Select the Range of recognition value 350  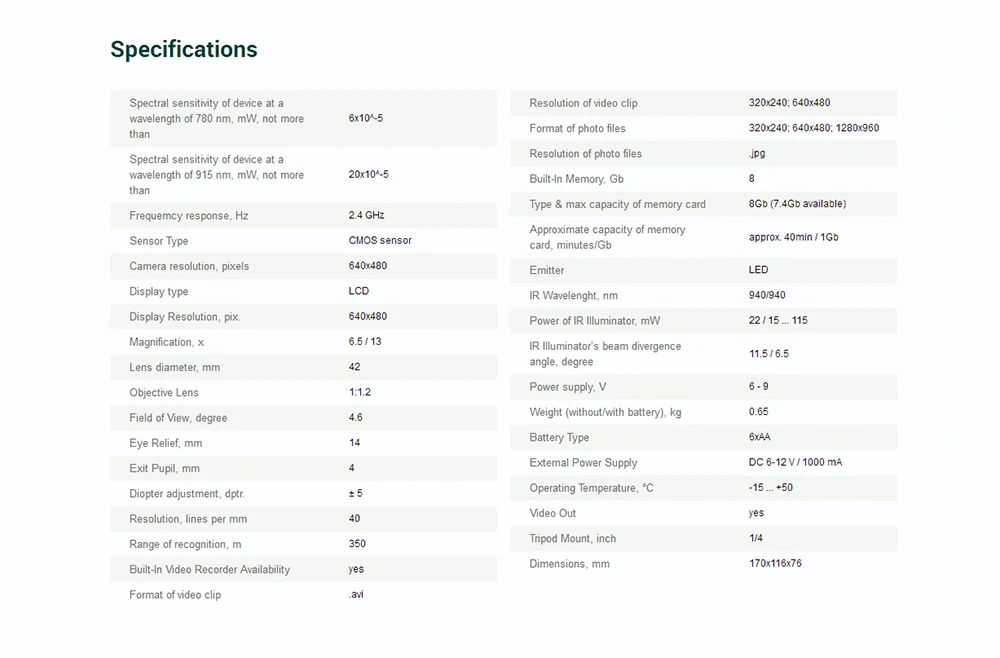pyautogui.click(x=357, y=544)
